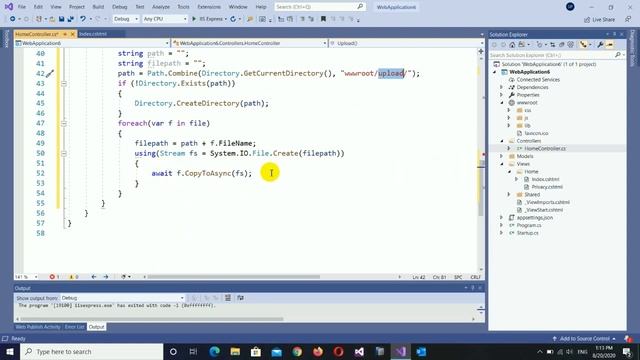Navigate to previous issue arrow in editor
640x360 pixels.
pyautogui.click(x=94, y=277)
